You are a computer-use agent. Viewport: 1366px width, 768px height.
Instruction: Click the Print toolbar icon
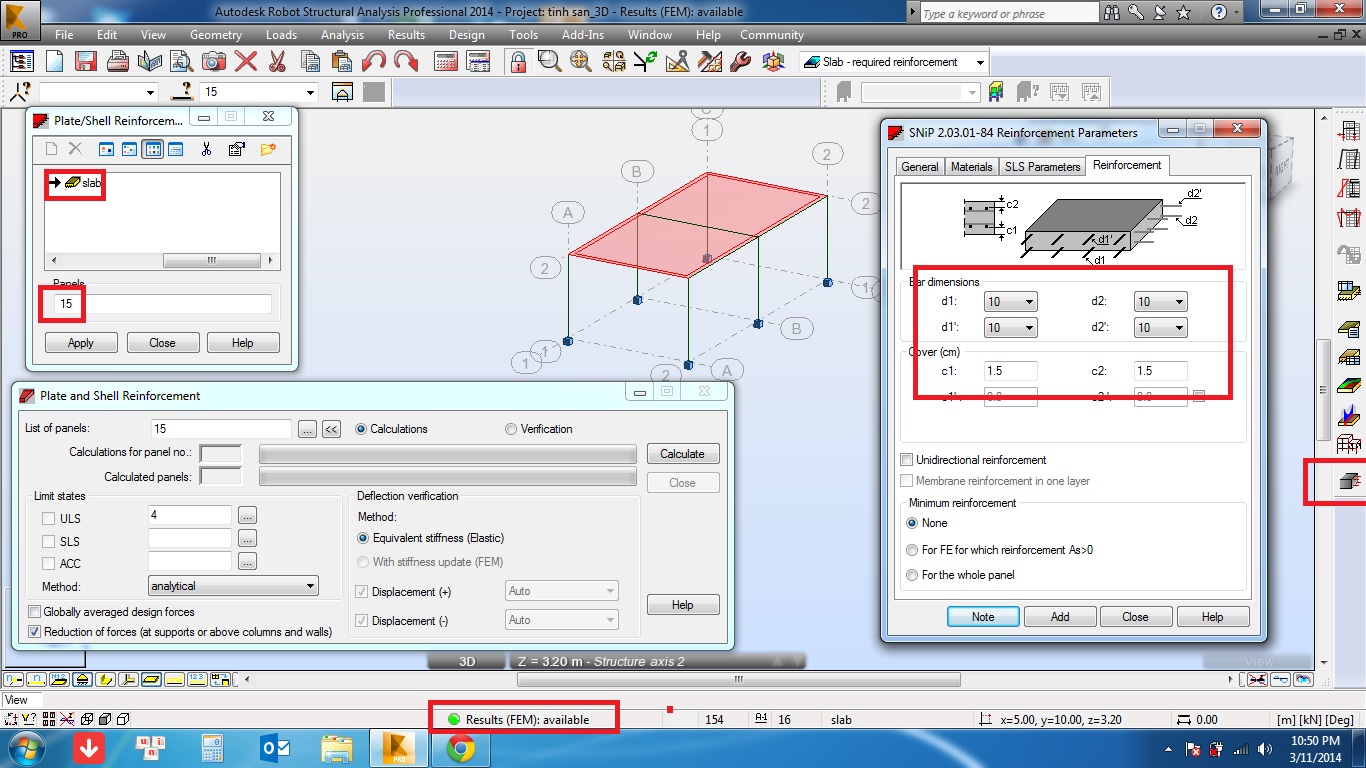(x=118, y=62)
